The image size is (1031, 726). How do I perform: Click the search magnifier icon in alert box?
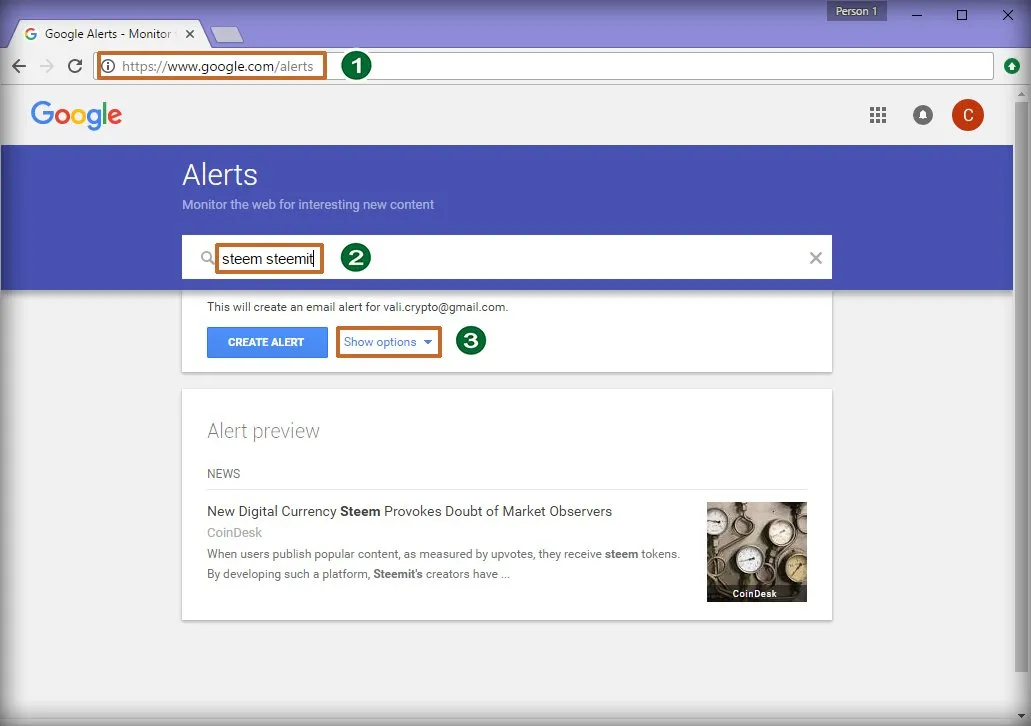(x=207, y=258)
